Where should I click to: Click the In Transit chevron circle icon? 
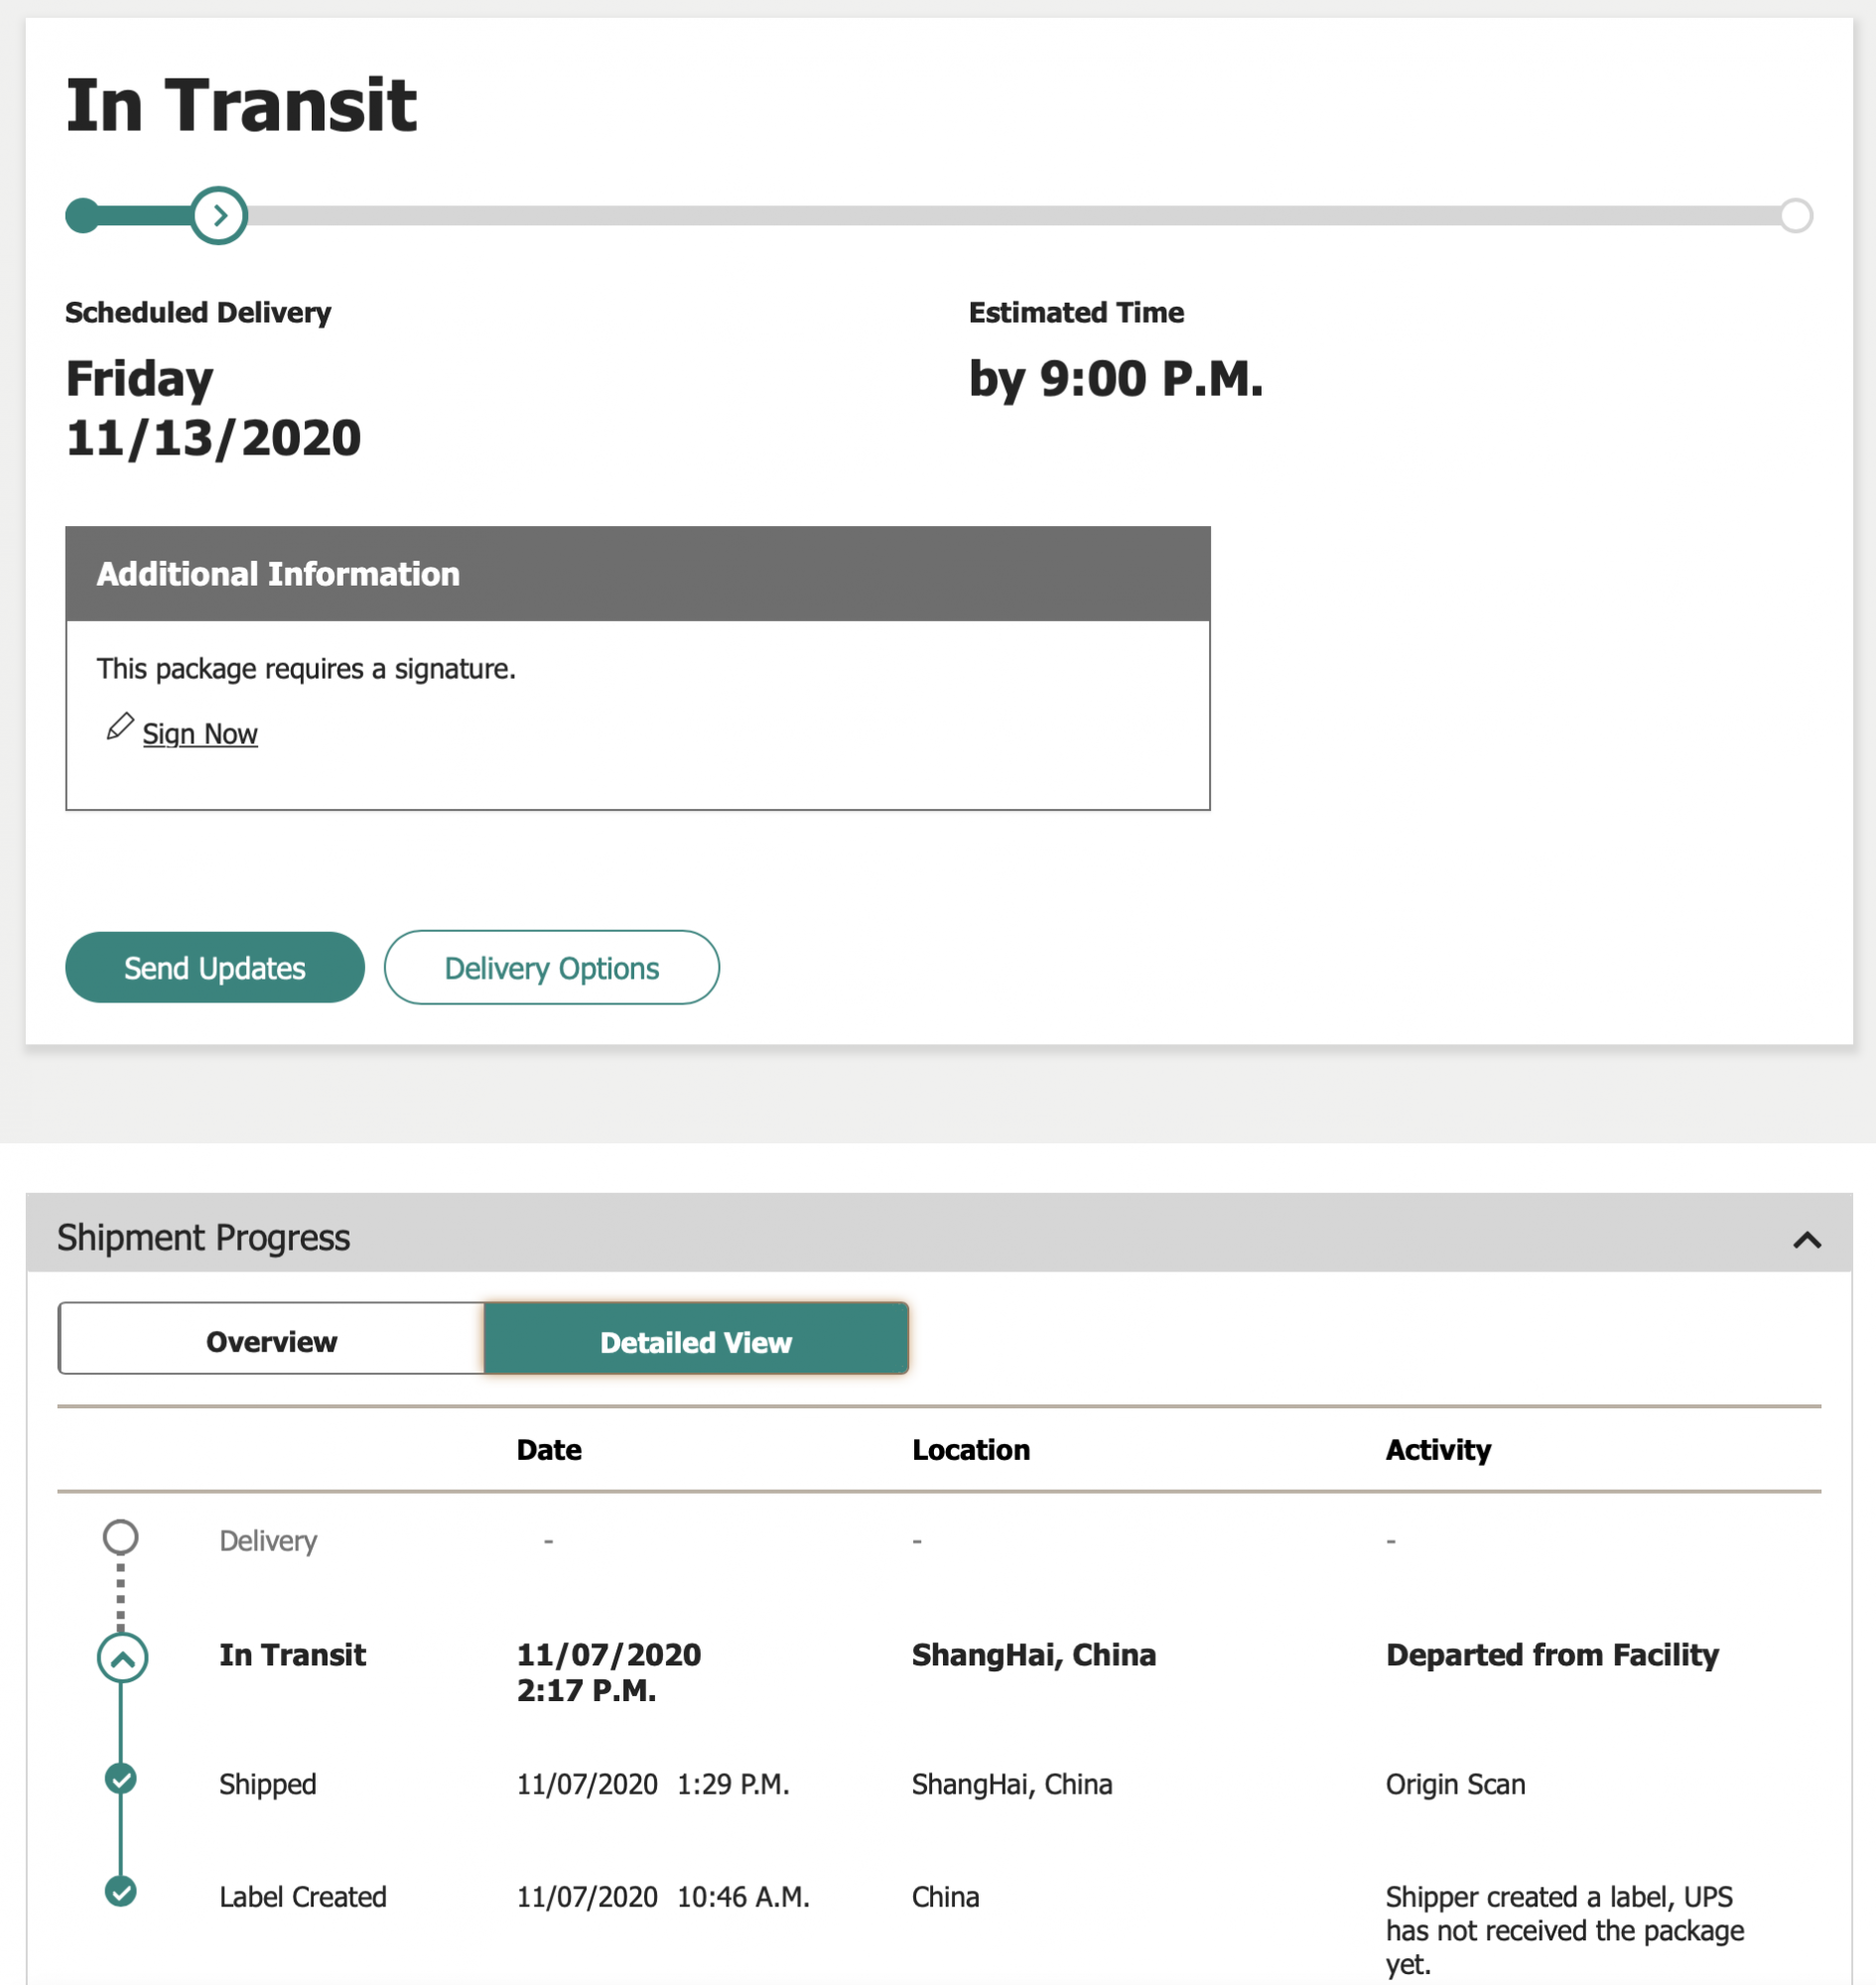coord(122,1658)
